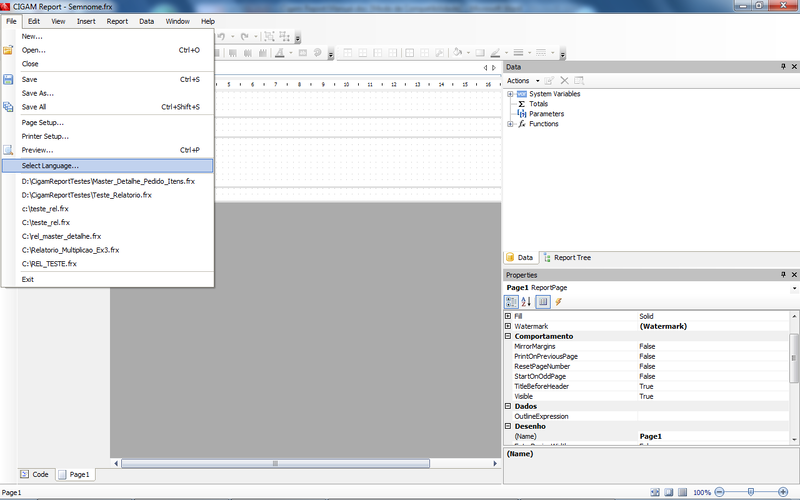Screen dimensions: 800x500
Task: Switch to the Code tab
Action: pyautogui.click(x=35, y=474)
